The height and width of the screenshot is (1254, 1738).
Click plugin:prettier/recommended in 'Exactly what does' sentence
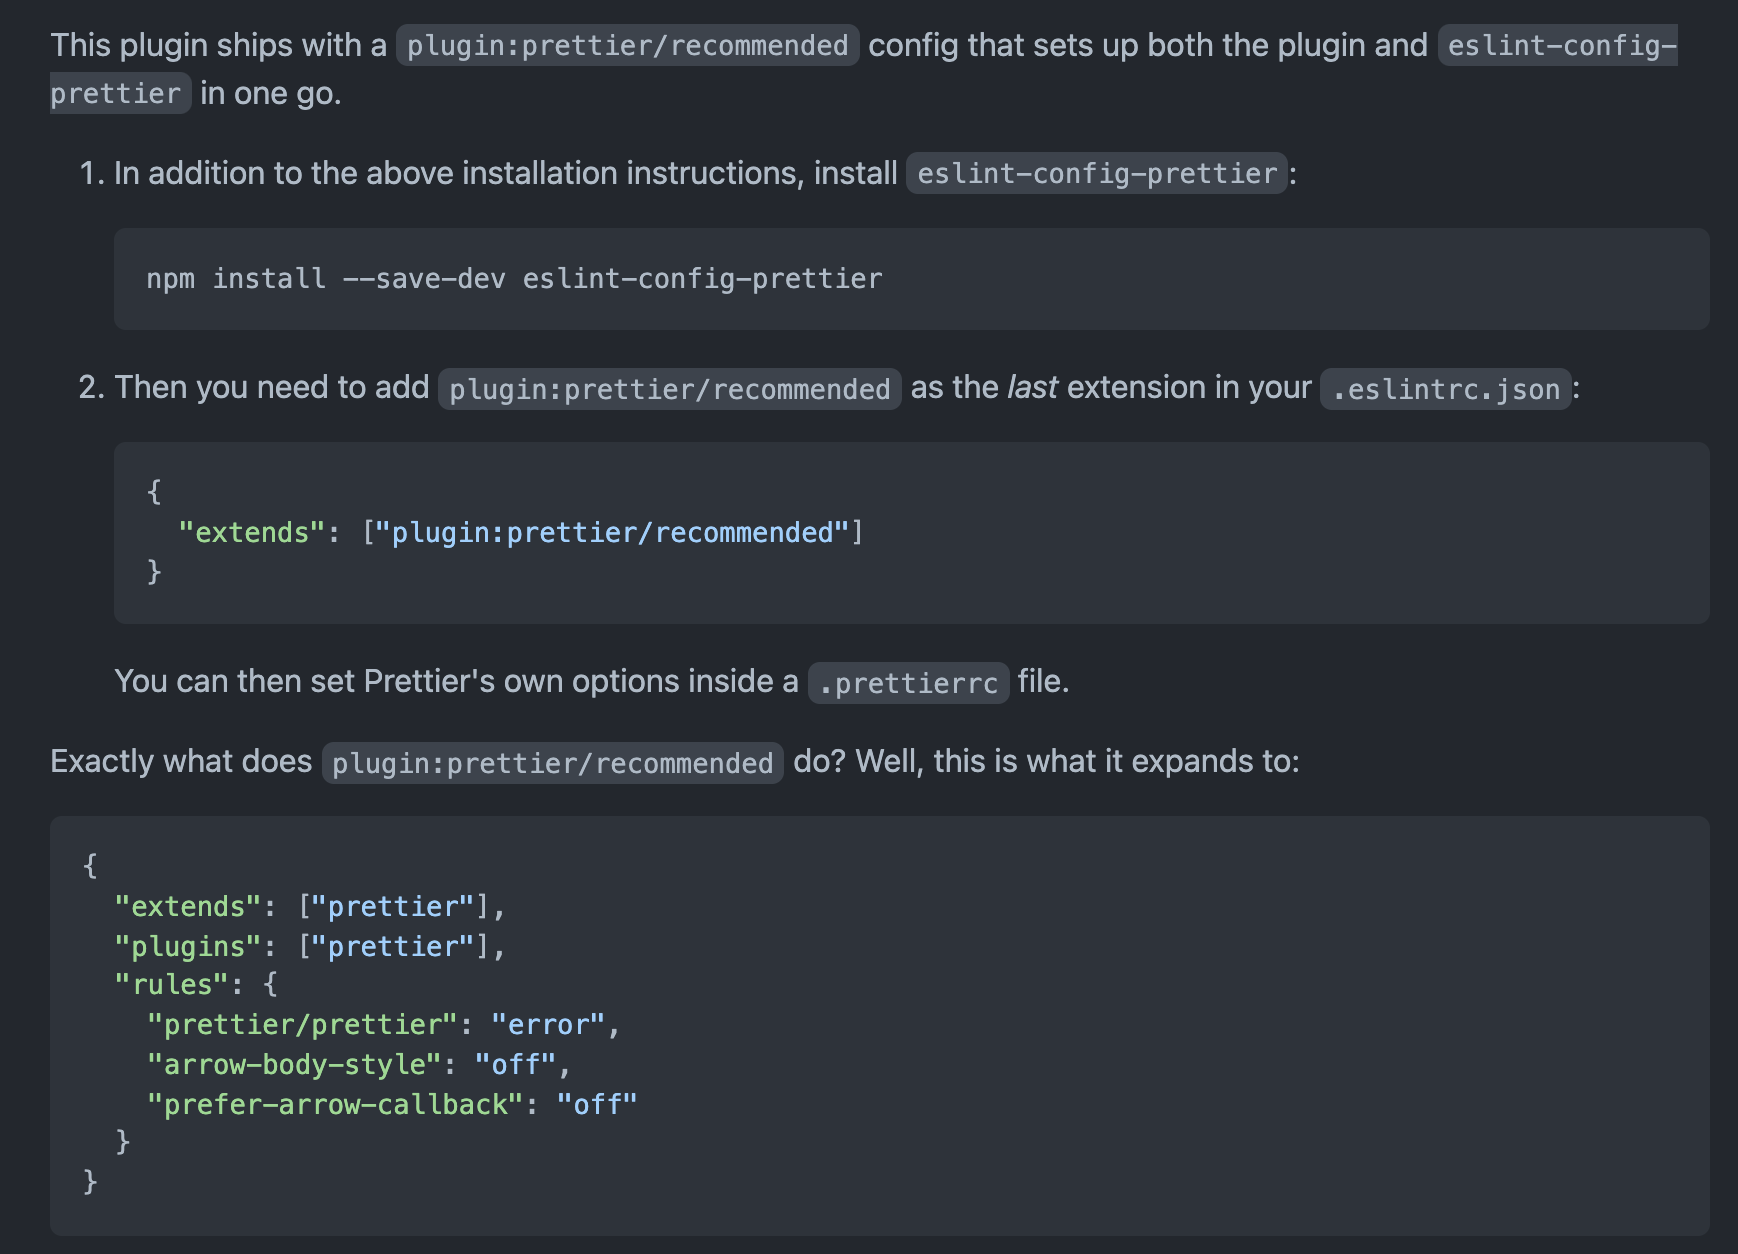552,762
